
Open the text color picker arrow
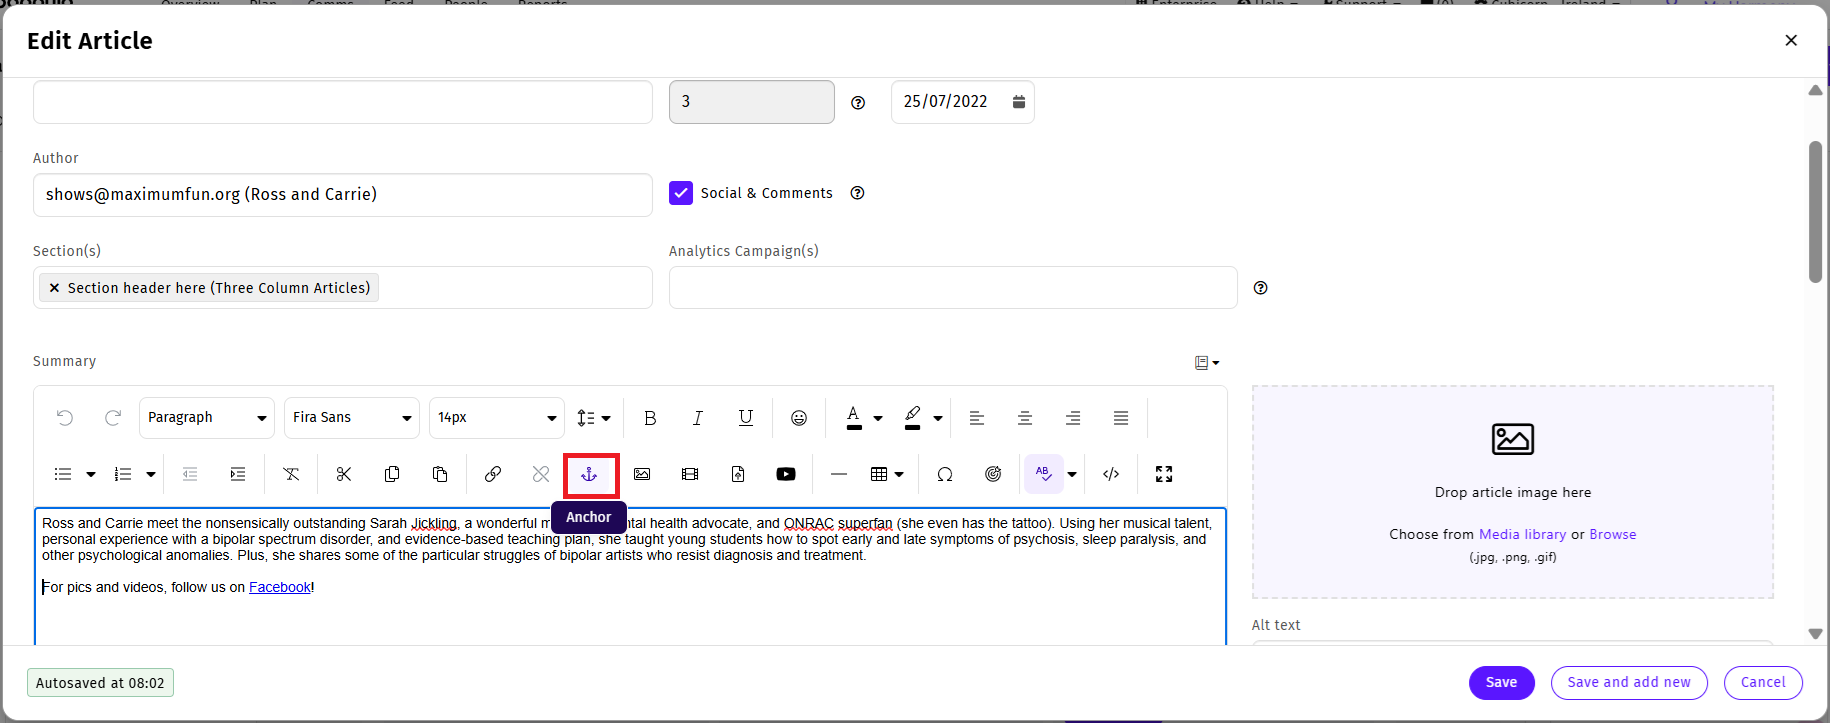pyautogui.click(x=878, y=419)
